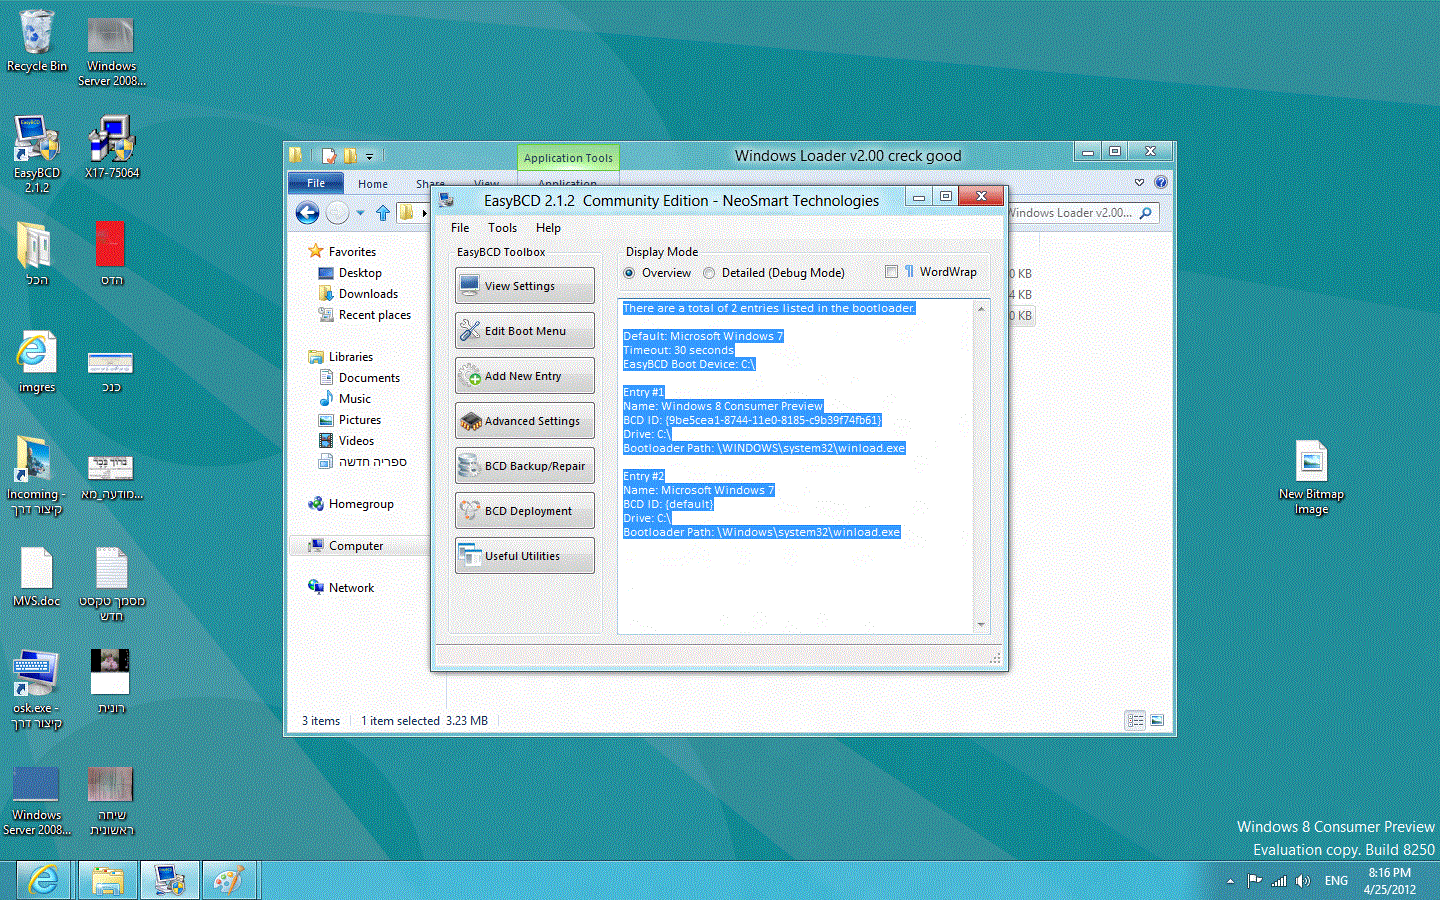This screenshot has width=1440, height=900.
Task: Open Advanced Settings in EasyBCD Toolbox
Action: pyautogui.click(x=525, y=421)
